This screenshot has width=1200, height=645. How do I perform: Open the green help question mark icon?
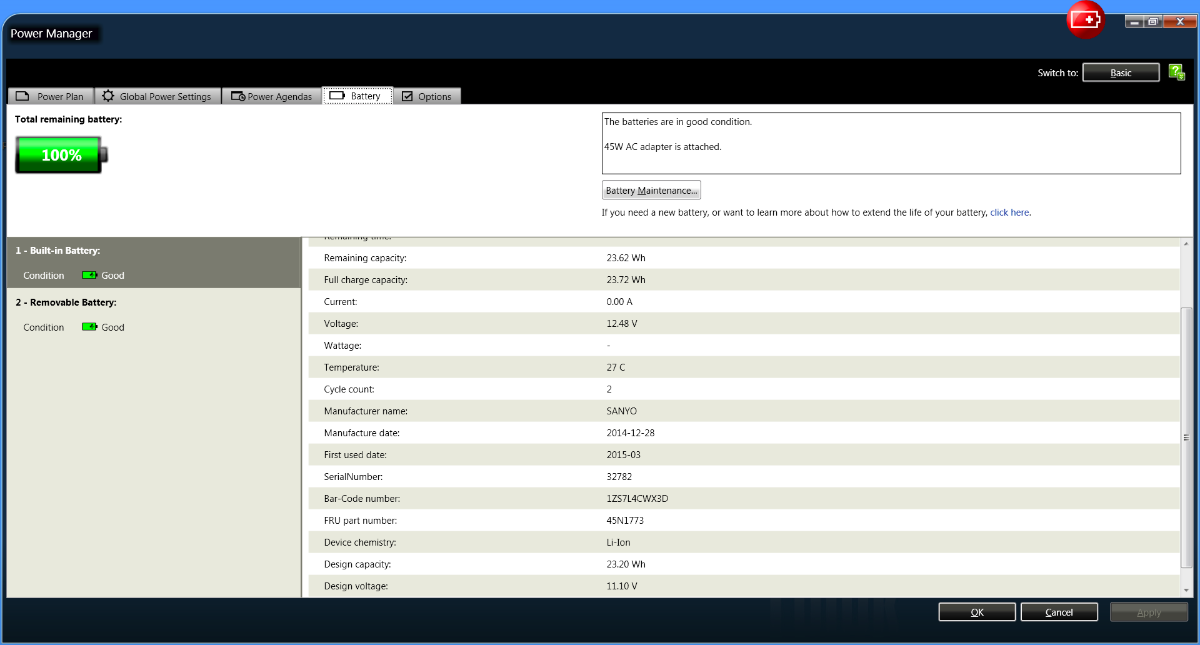click(1177, 72)
